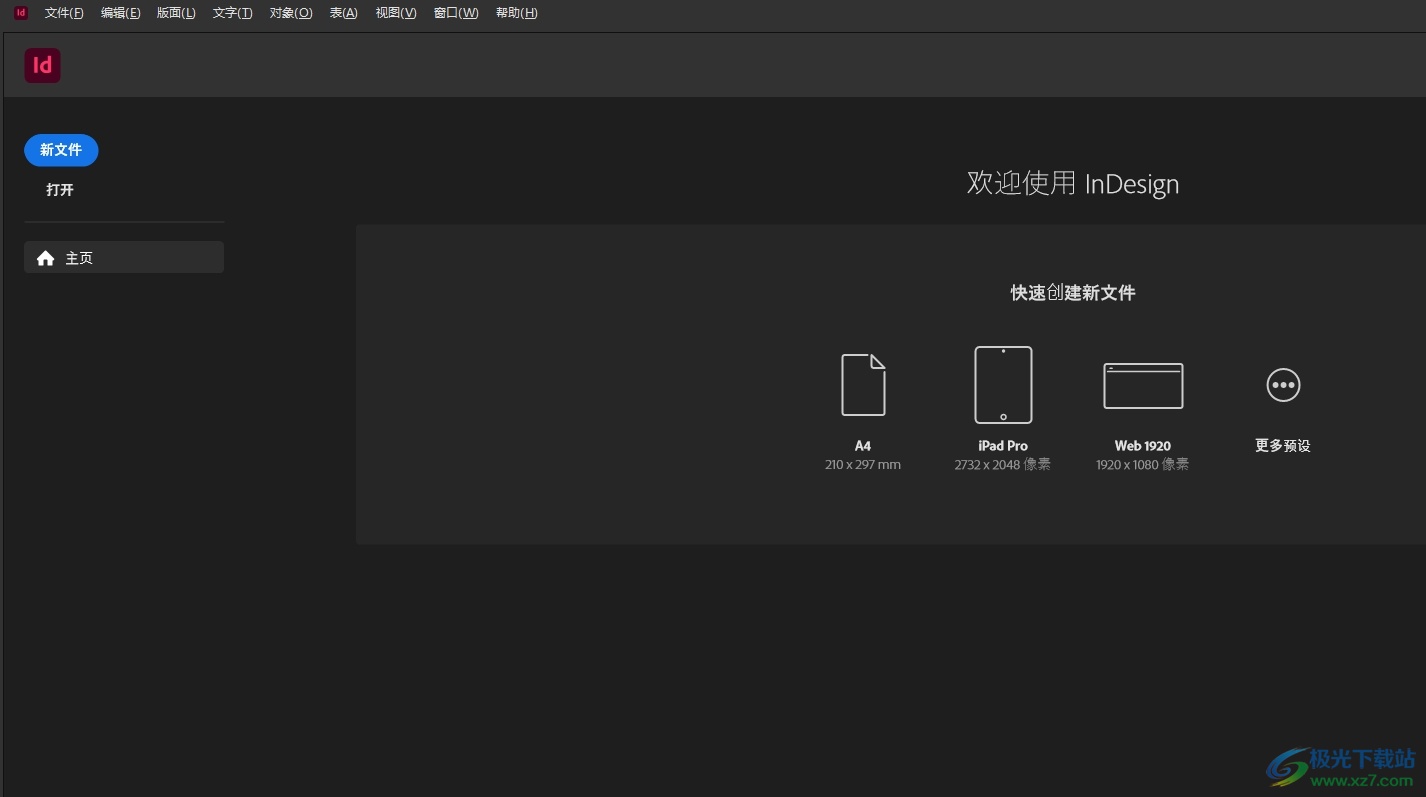1426x797 pixels.
Task: Open the 窗口(W) menu
Action: (x=456, y=13)
